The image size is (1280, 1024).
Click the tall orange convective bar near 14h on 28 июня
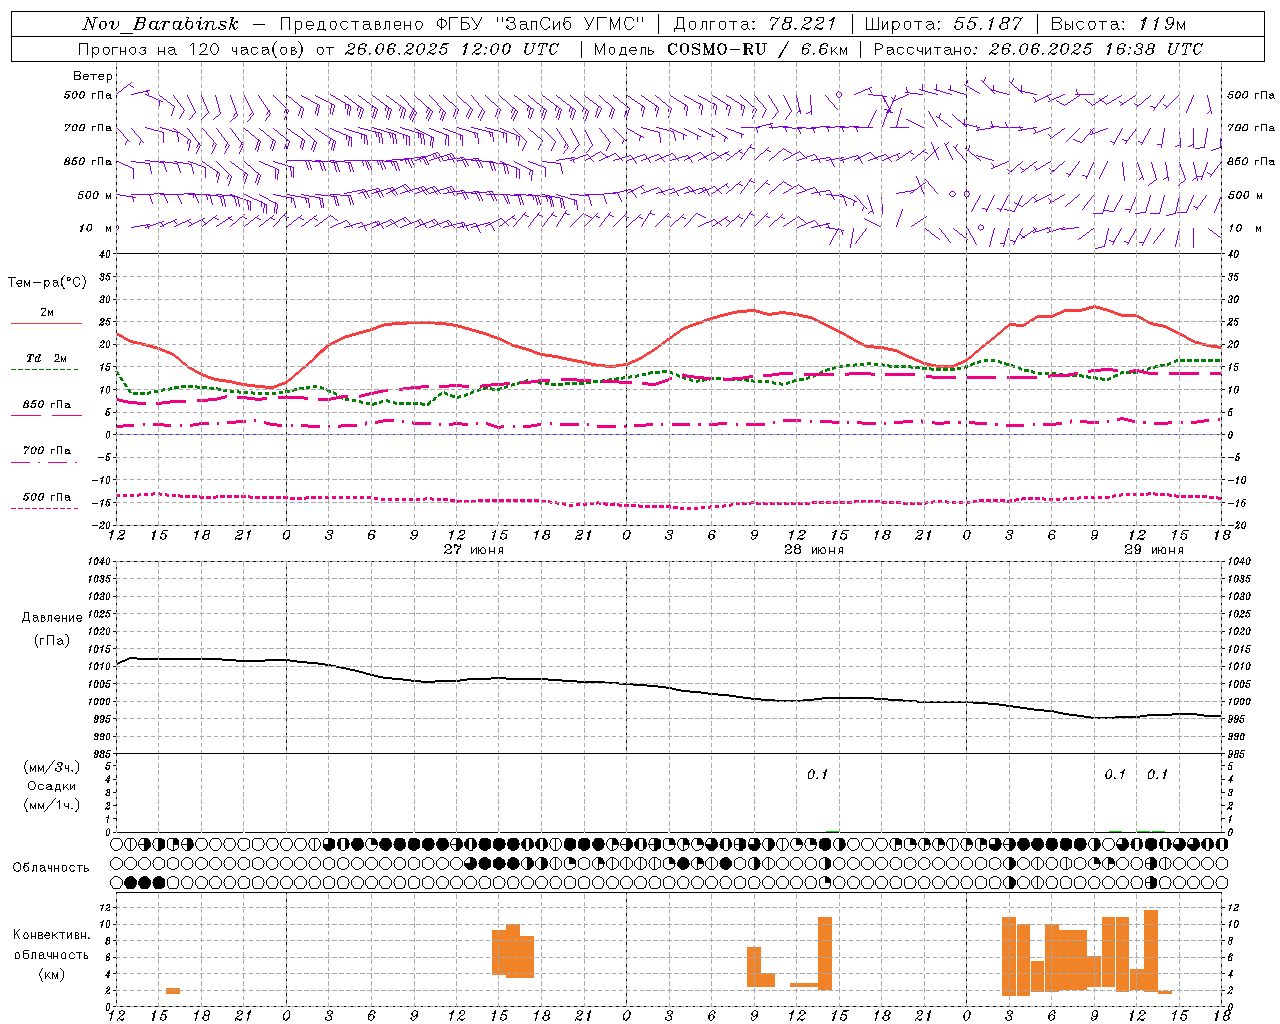(825, 953)
